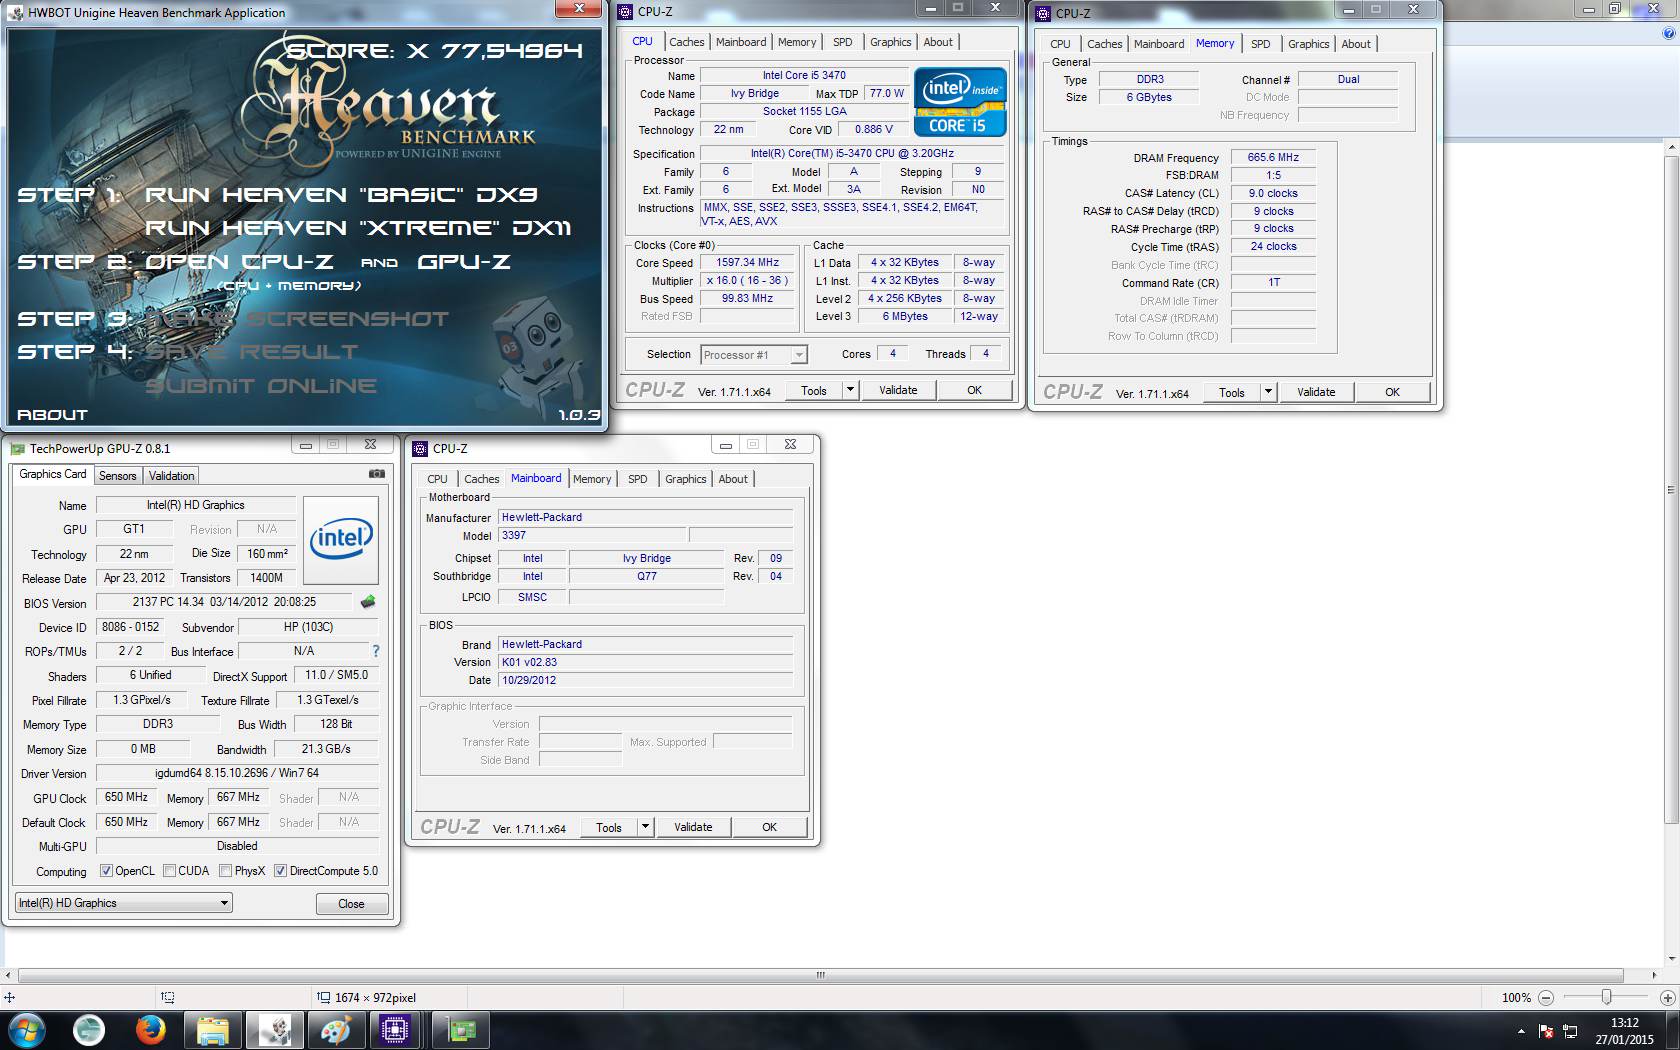The height and width of the screenshot is (1050, 1680).
Task: Open Tools dropdown arrow in CPU-Z Memory window
Action: click(1269, 392)
